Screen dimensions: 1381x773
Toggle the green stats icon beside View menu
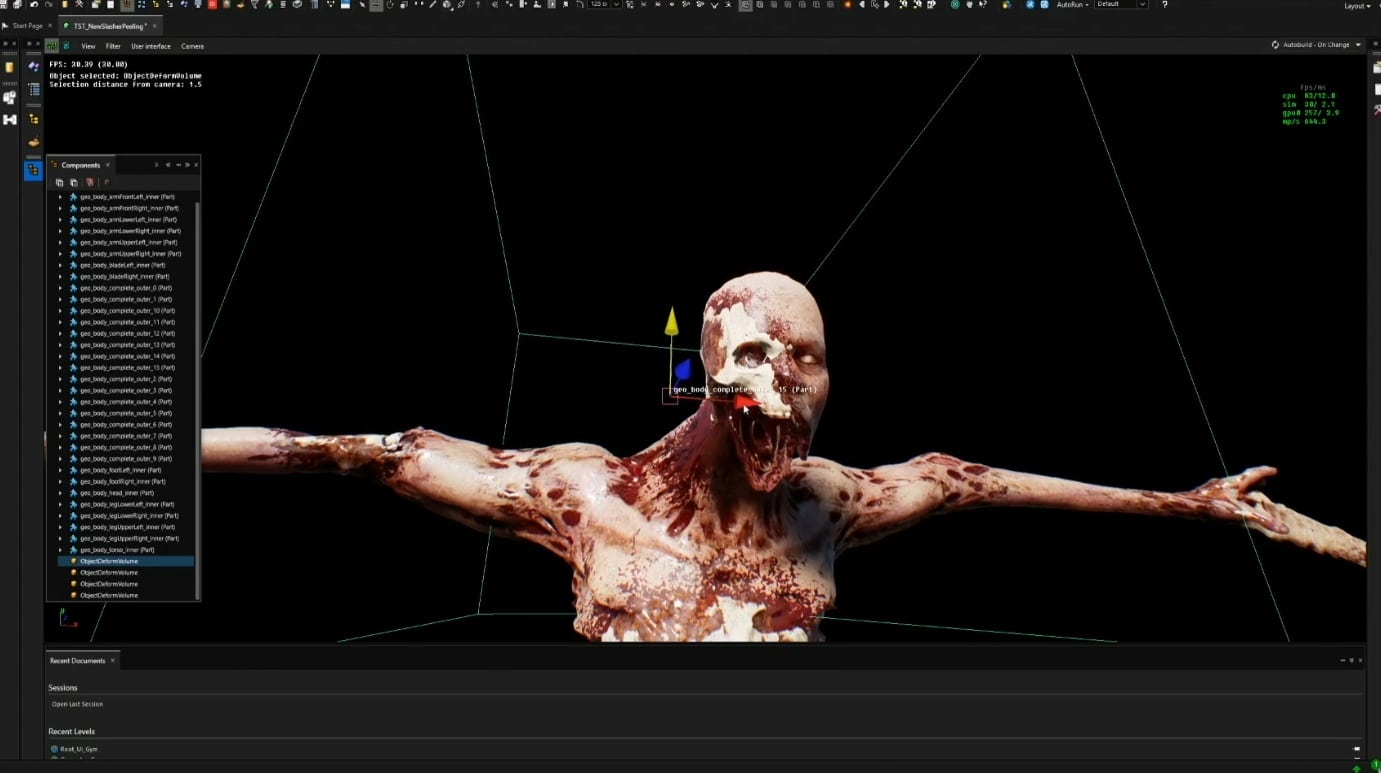coord(52,46)
